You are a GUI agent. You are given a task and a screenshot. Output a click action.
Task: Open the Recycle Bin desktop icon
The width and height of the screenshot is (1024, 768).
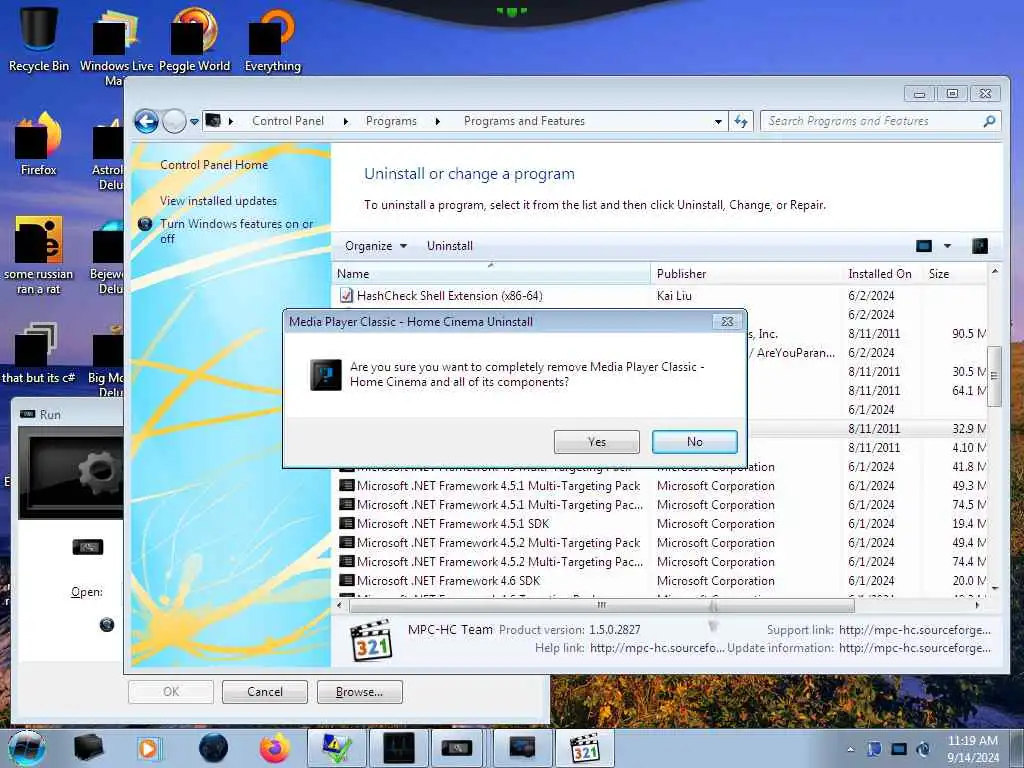point(39,38)
